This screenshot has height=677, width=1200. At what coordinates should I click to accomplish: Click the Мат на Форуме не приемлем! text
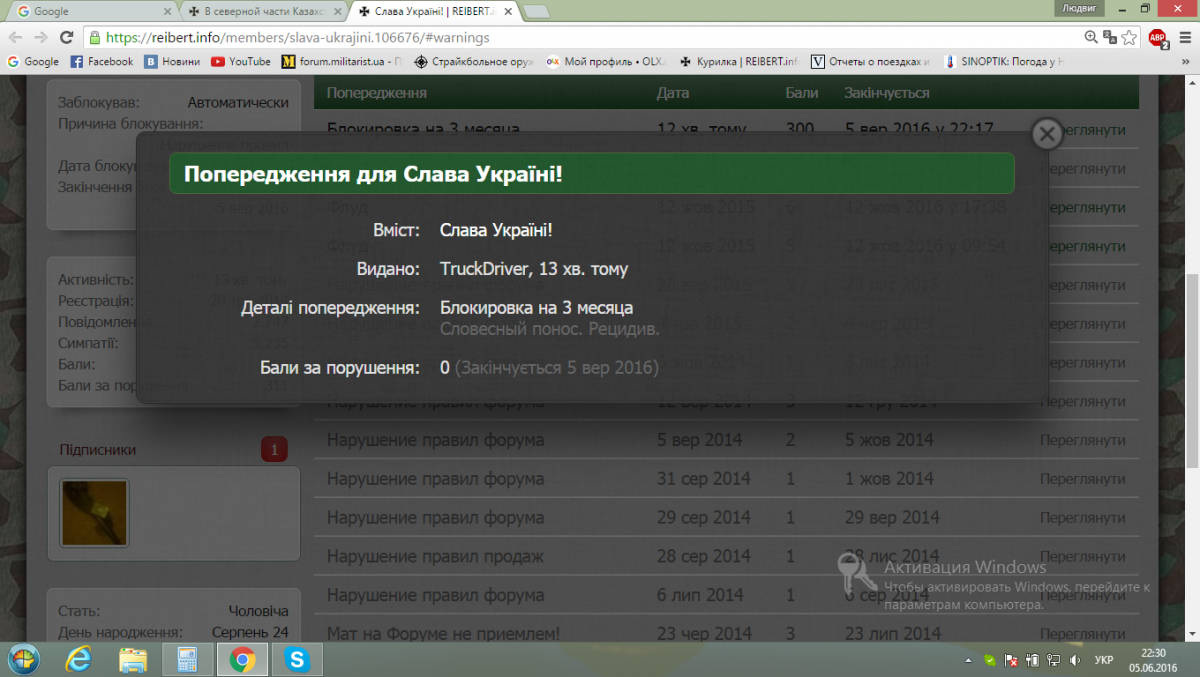(x=444, y=634)
